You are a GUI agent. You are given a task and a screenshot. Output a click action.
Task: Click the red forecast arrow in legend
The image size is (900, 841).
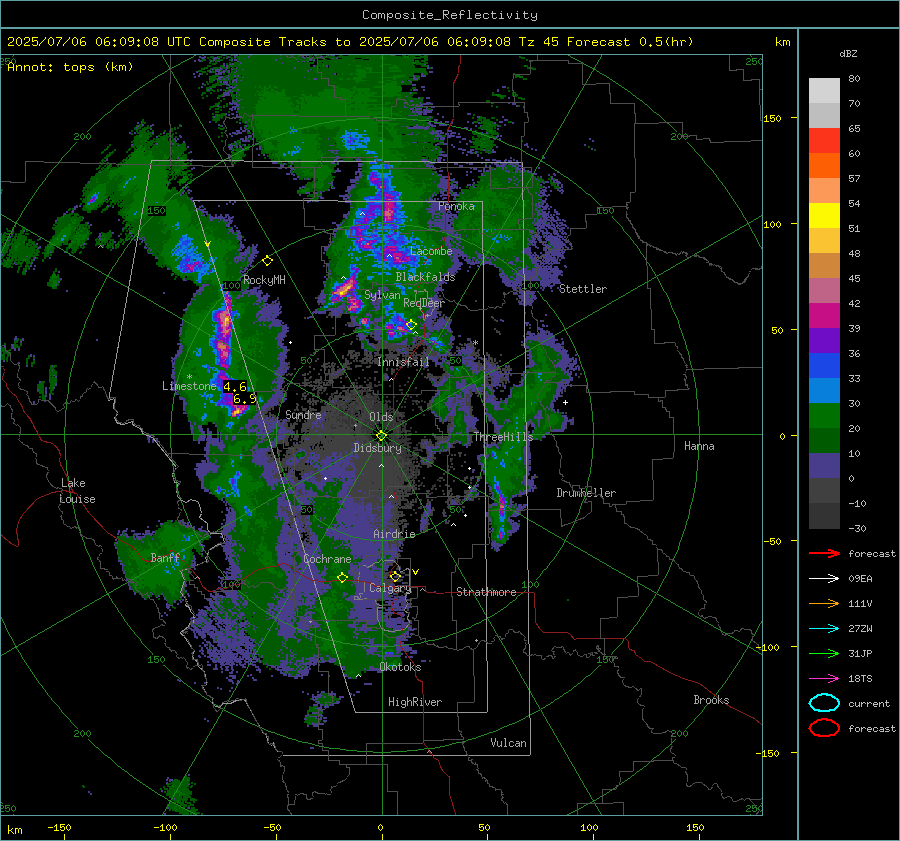(x=824, y=553)
